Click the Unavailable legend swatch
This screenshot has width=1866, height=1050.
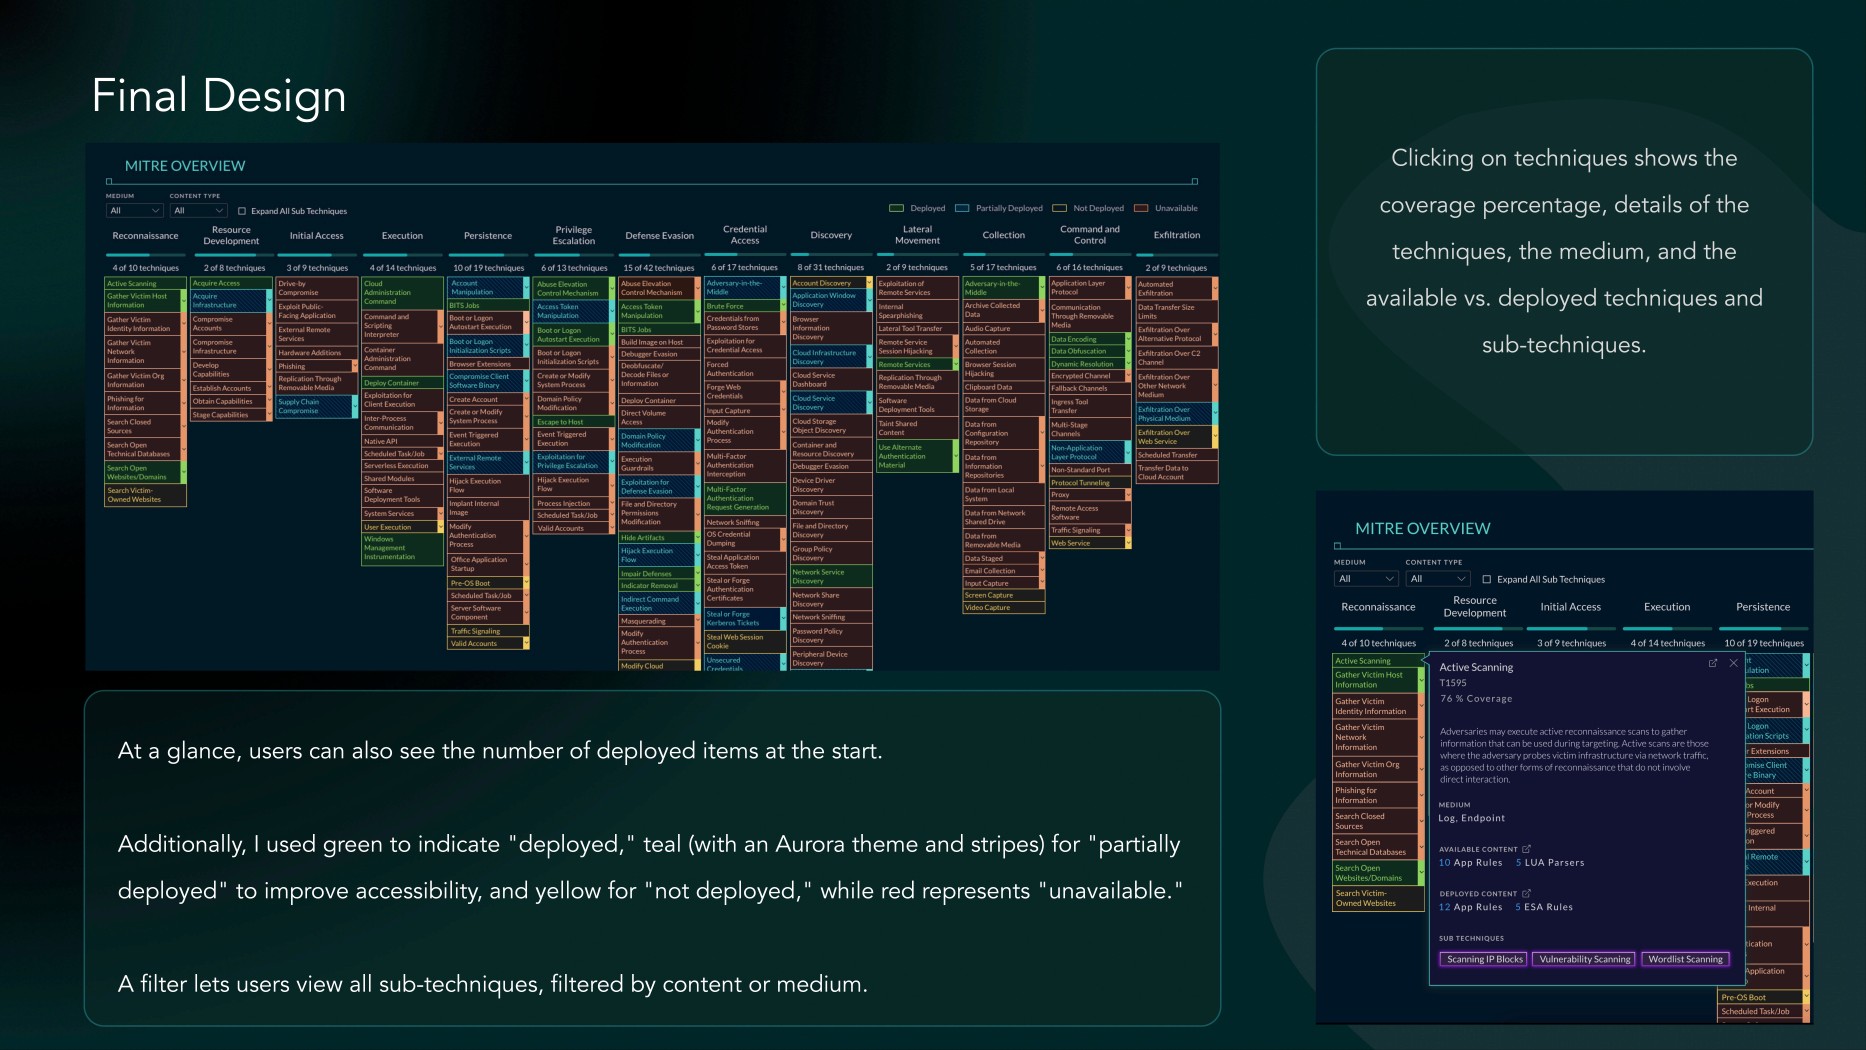(x=1141, y=208)
